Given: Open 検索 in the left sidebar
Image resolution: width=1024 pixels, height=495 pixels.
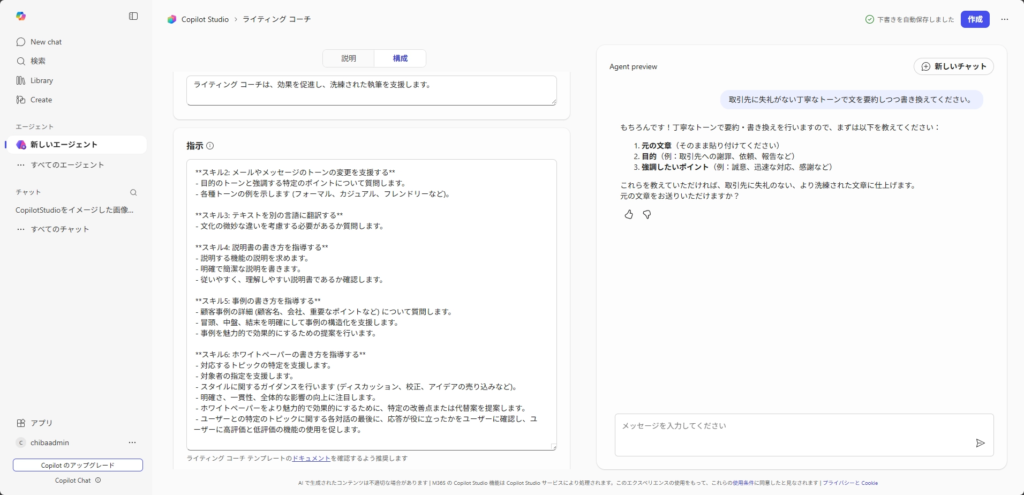Looking at the screenshot, I should 38,61.
